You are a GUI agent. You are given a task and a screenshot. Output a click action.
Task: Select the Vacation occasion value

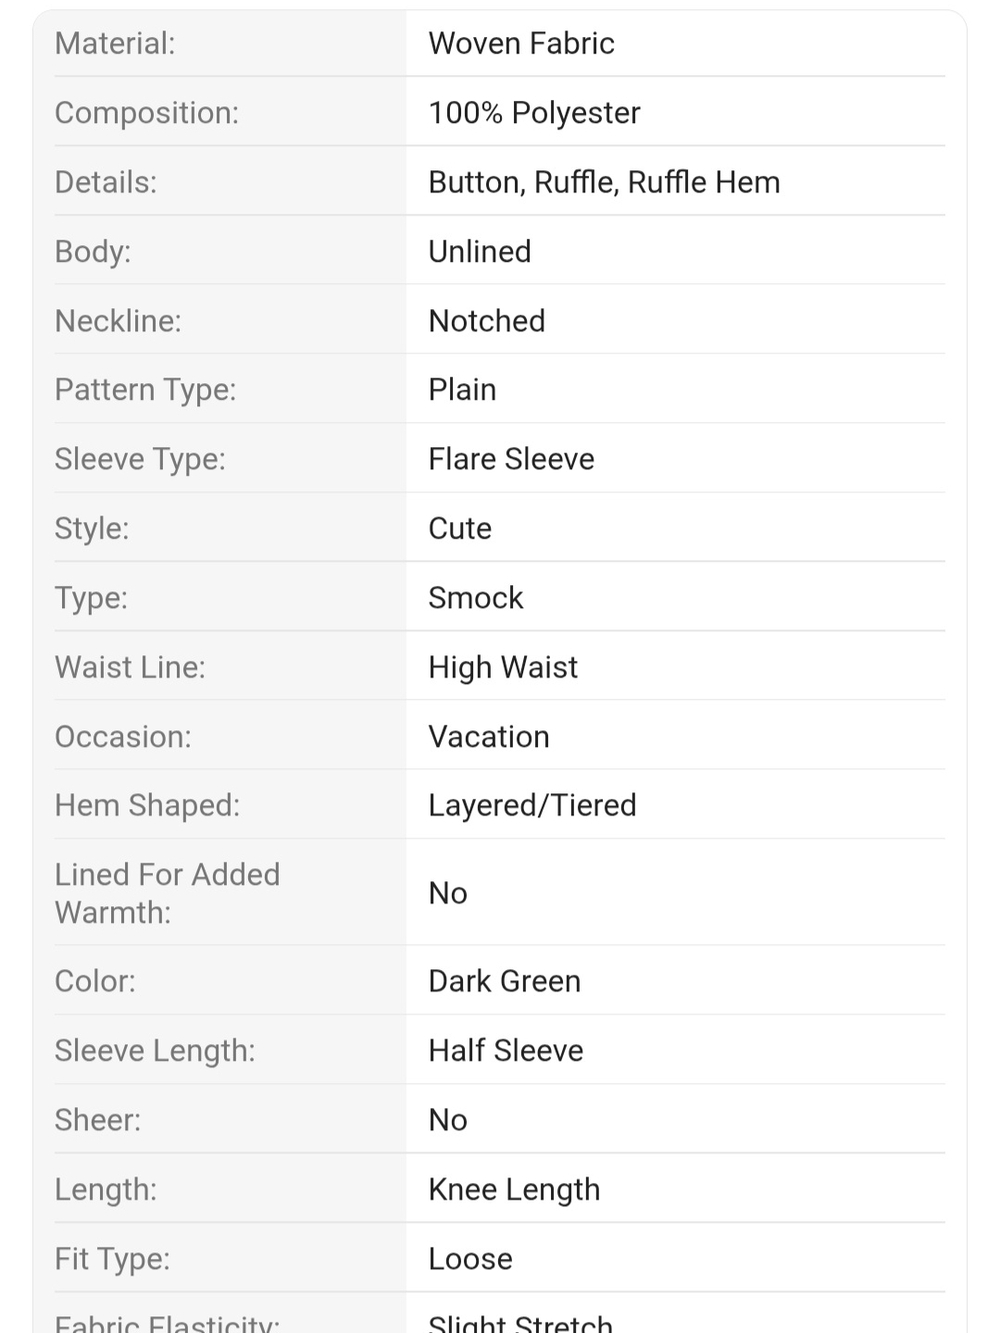[489, 736]
